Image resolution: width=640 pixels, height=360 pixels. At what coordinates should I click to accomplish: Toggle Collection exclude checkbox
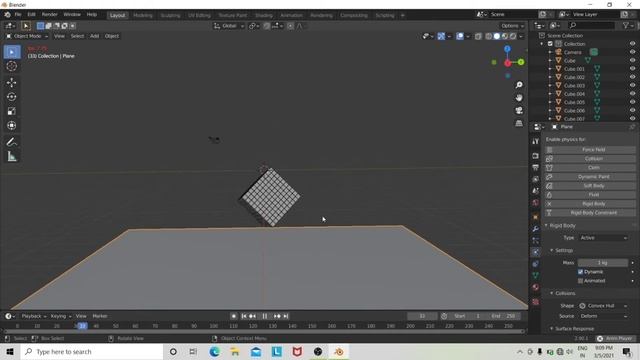pyautogui.click(x=550, y=44)
